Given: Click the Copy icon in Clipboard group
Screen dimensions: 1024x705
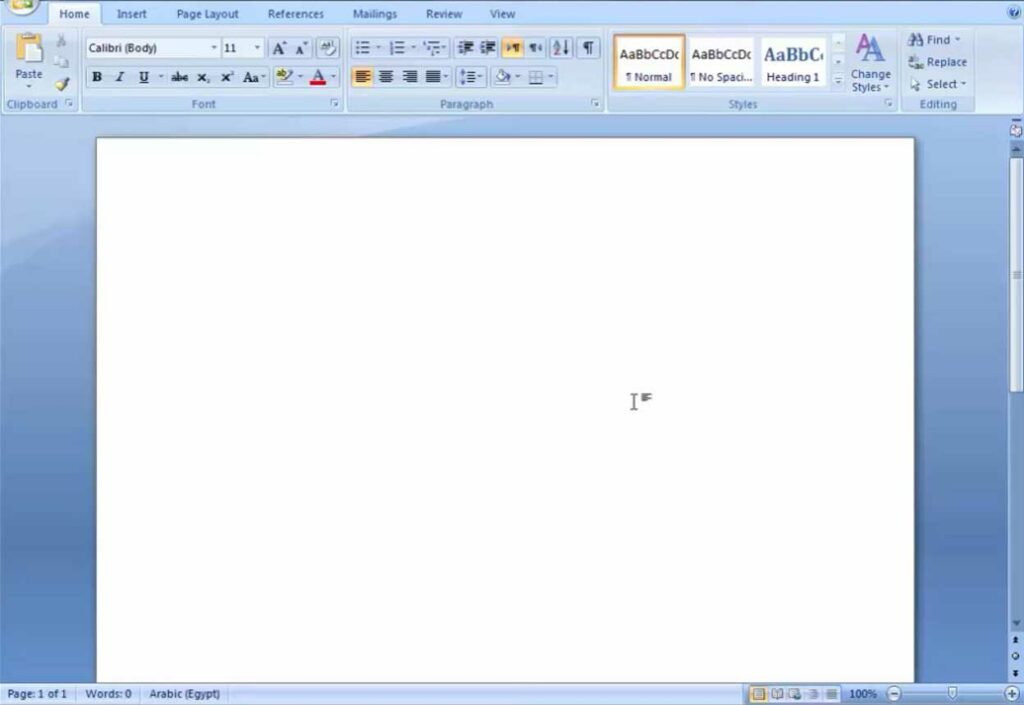Looking at the screenshot, I should [61, 62].
